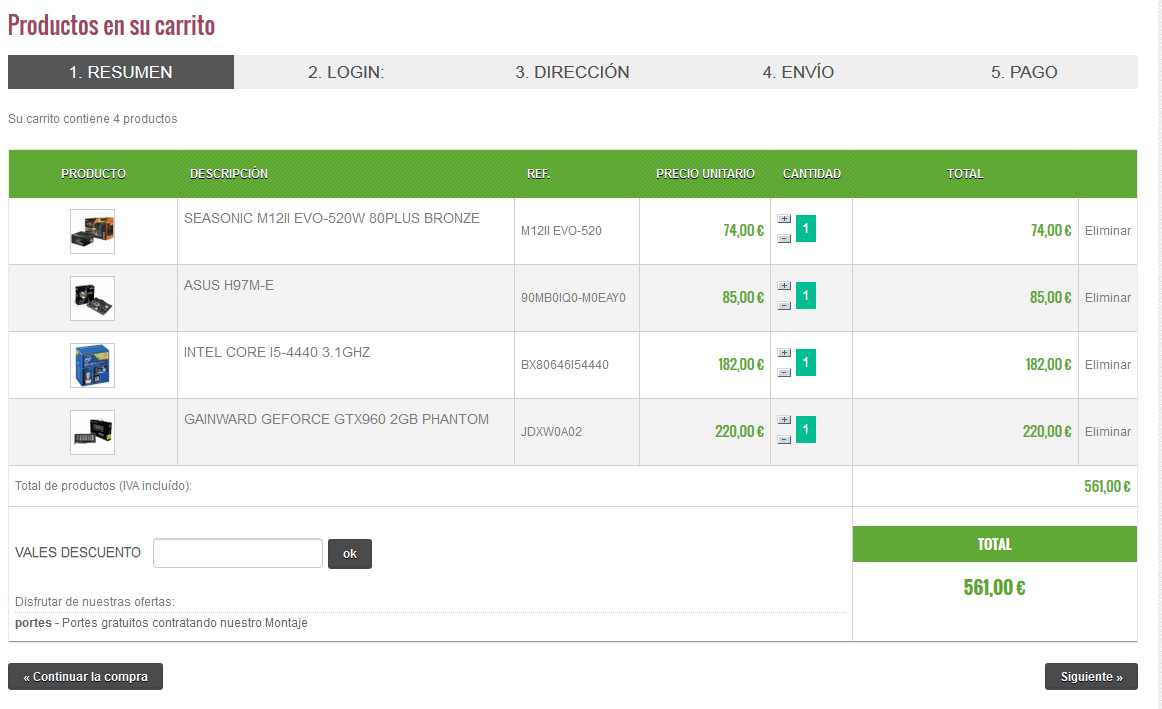This screenshot has width=1162, height=709.
Task: Select reference text M12II EVO-520
Action: (x=561, y=230)
